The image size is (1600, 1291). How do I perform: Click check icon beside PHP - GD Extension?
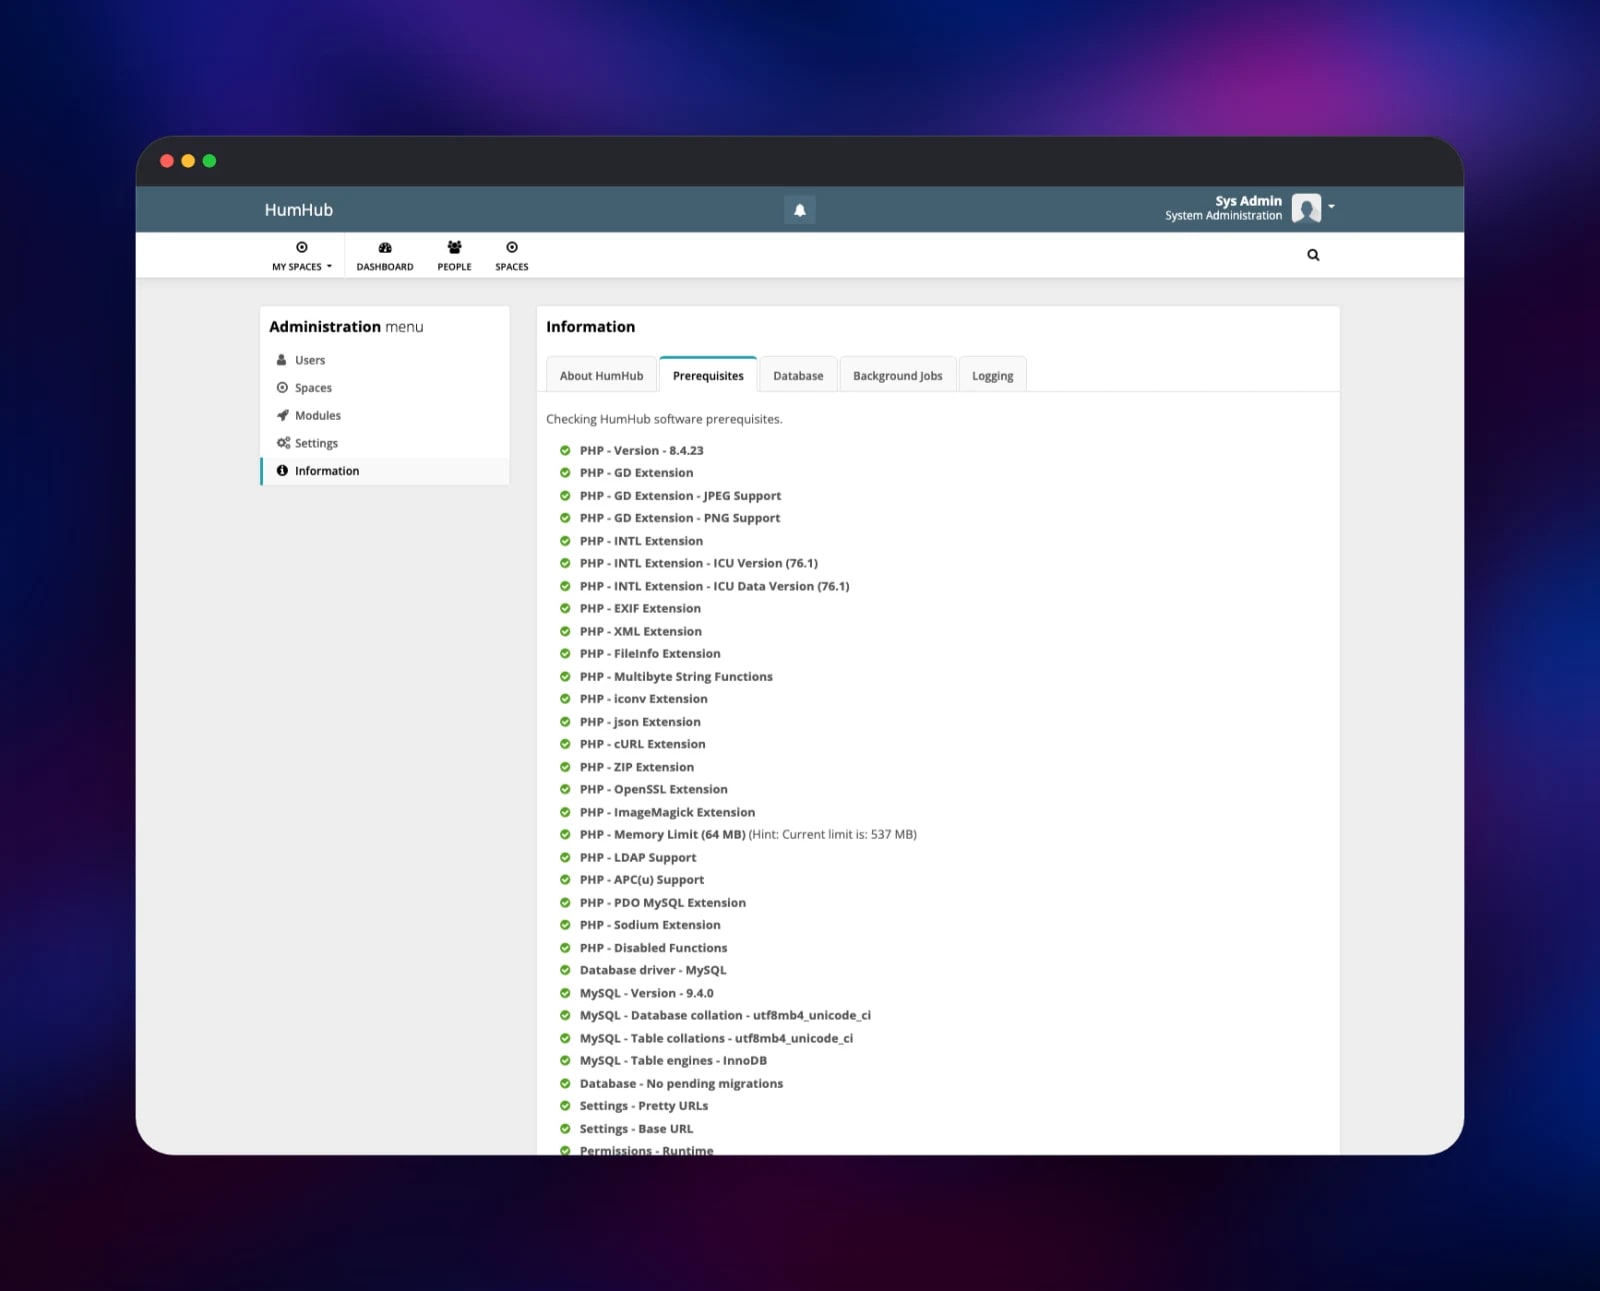tap(565, 473)
